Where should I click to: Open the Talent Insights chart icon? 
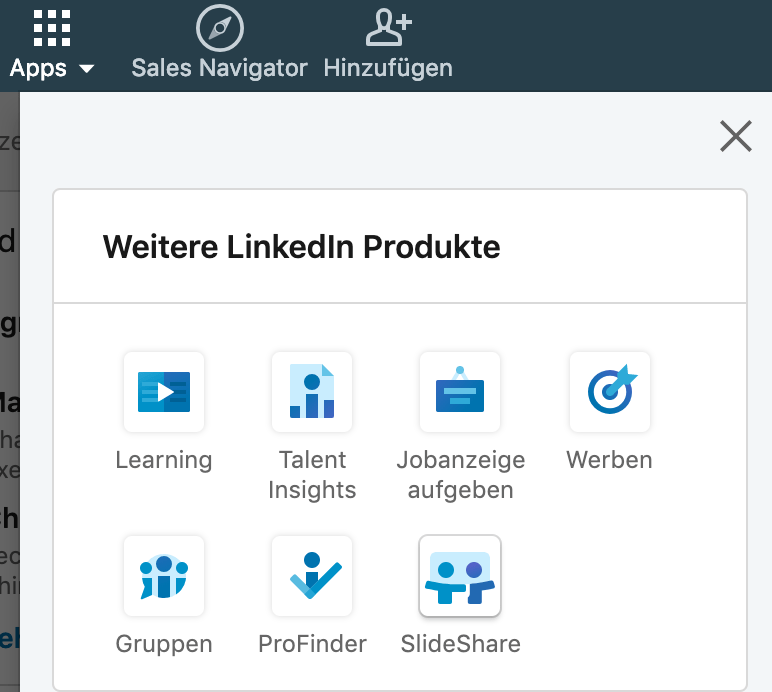tap(312, 392)
